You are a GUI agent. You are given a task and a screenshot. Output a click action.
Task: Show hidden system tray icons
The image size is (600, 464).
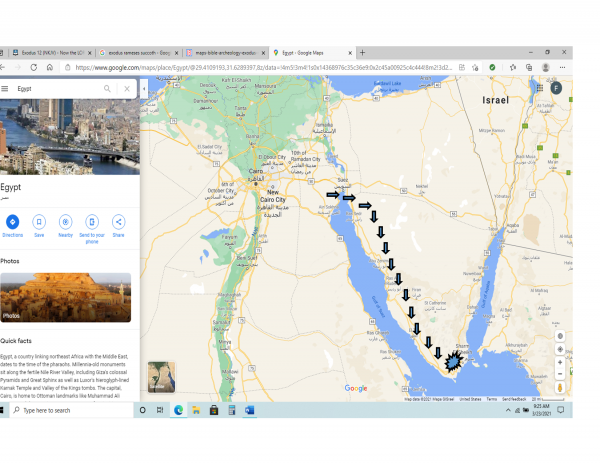(508, 410)
